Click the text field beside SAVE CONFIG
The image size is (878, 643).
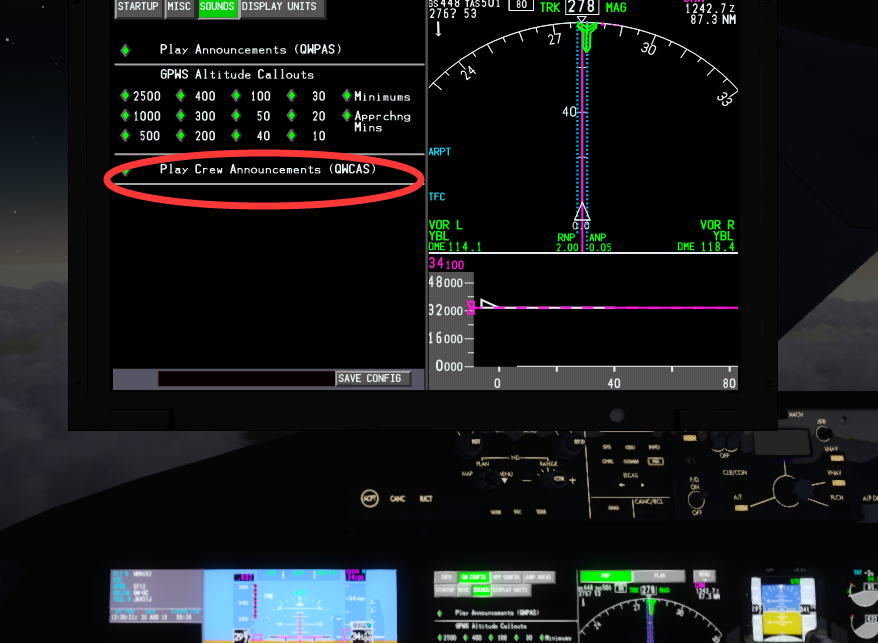[x=246, y=379]
